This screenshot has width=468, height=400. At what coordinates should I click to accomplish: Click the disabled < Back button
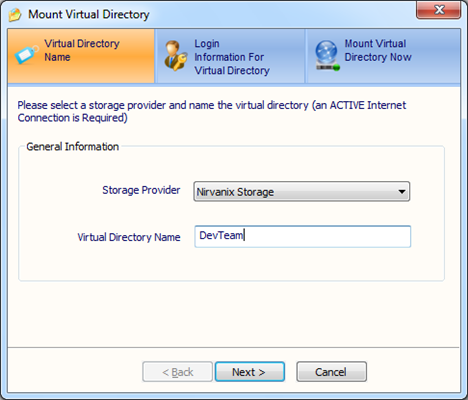177,372
